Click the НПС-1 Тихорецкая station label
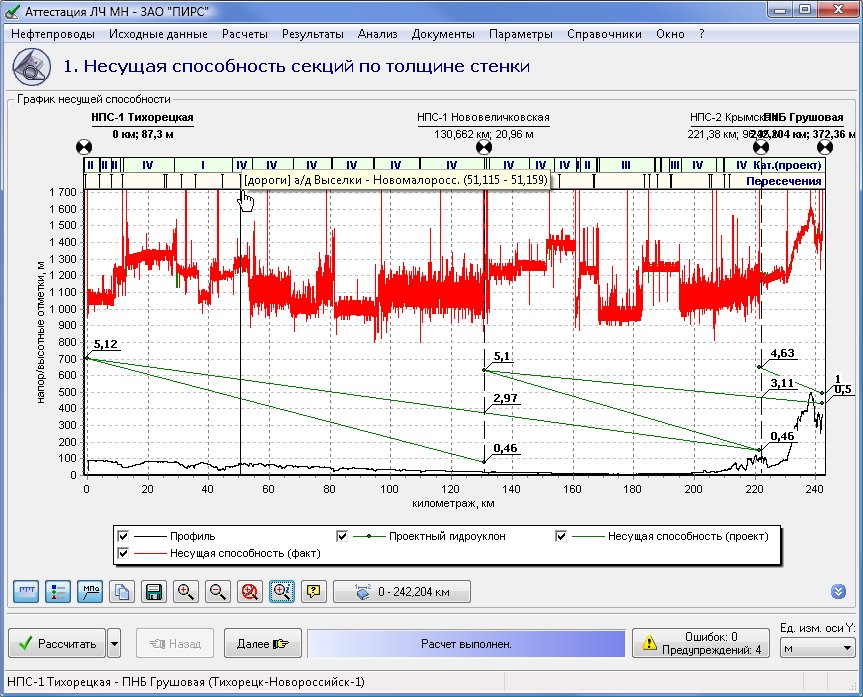The width and height of the screenshot is (863, 697). (x=142, y=117)
